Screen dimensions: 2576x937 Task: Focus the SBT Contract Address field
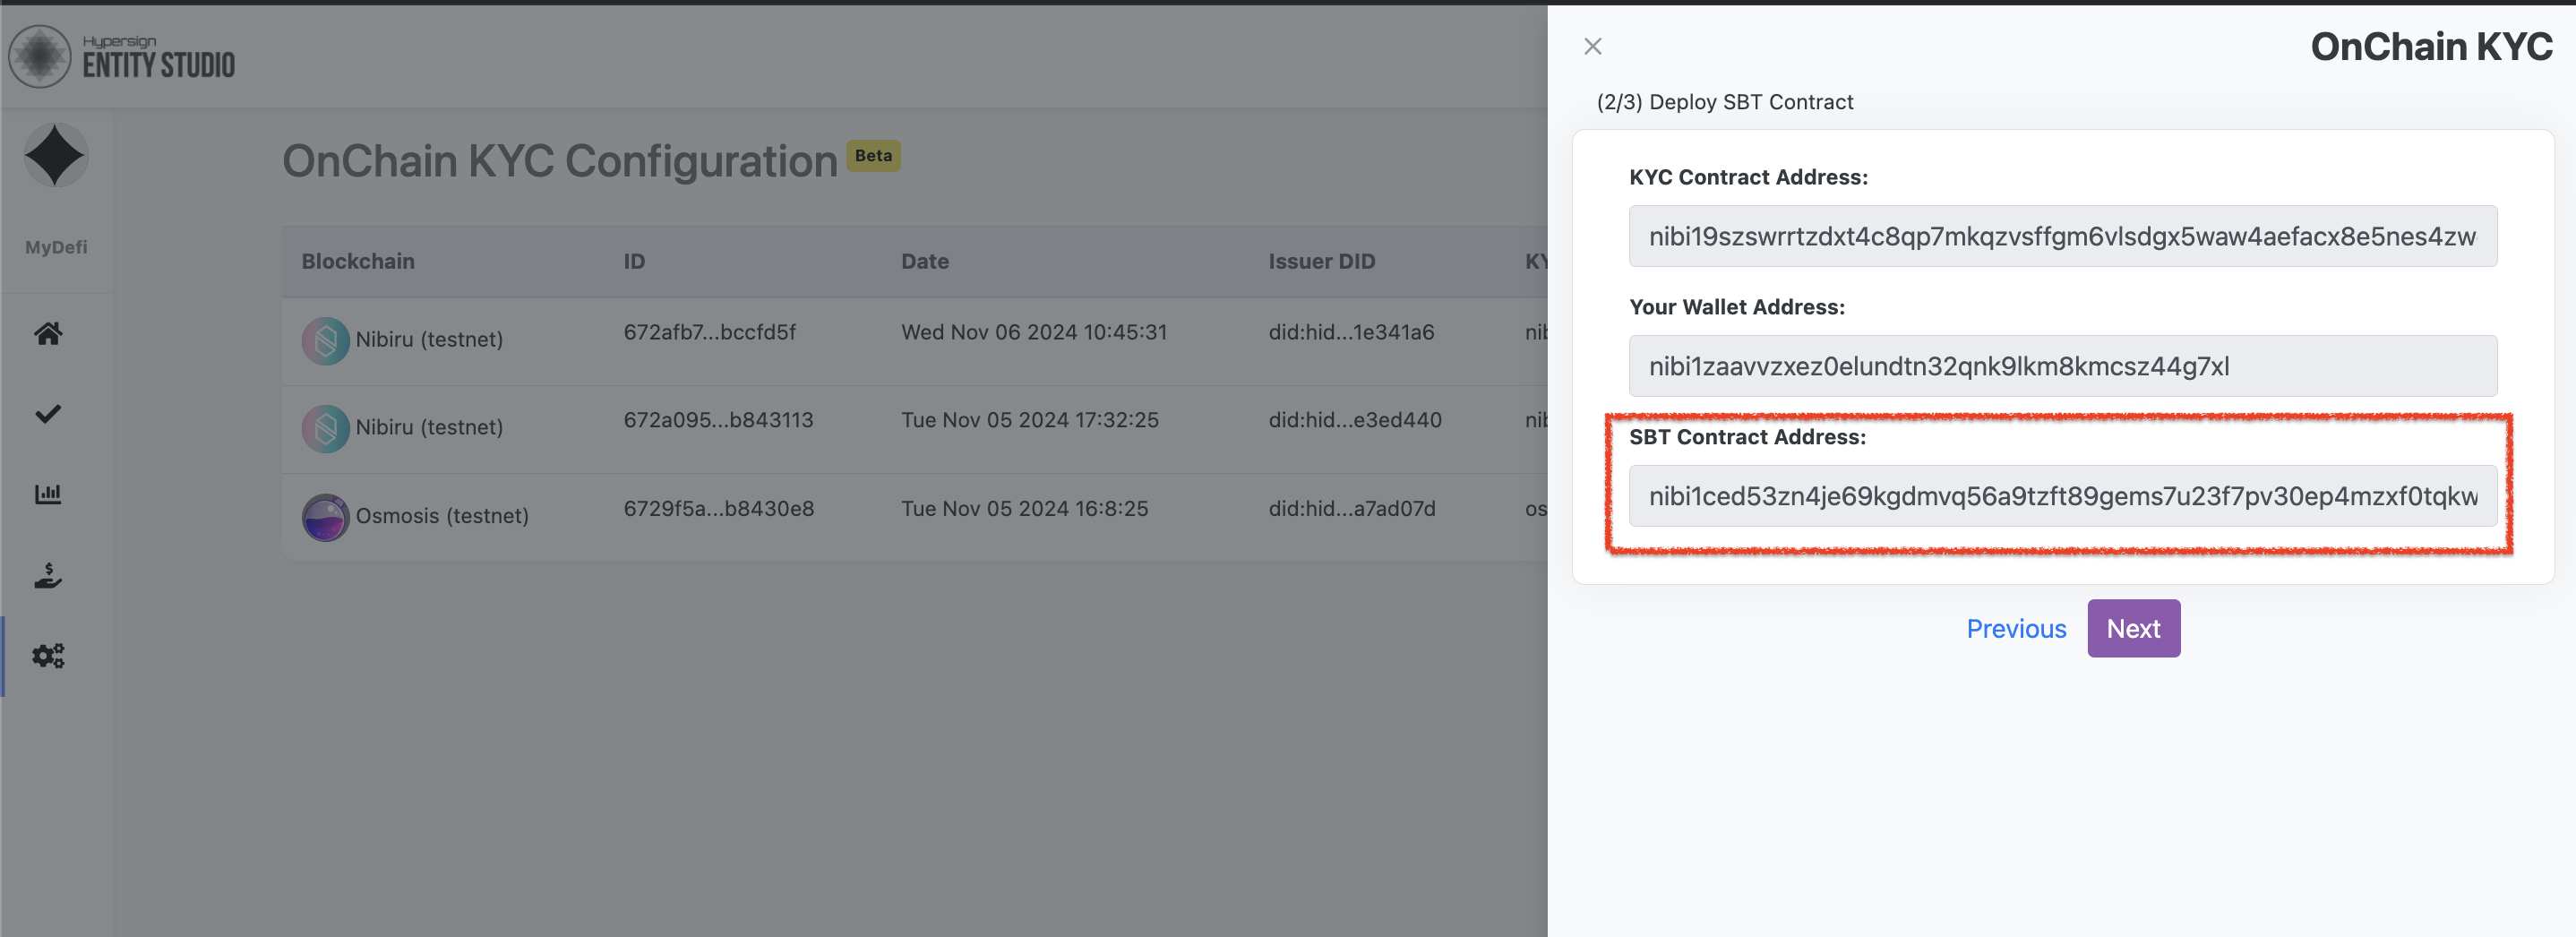2062,496
